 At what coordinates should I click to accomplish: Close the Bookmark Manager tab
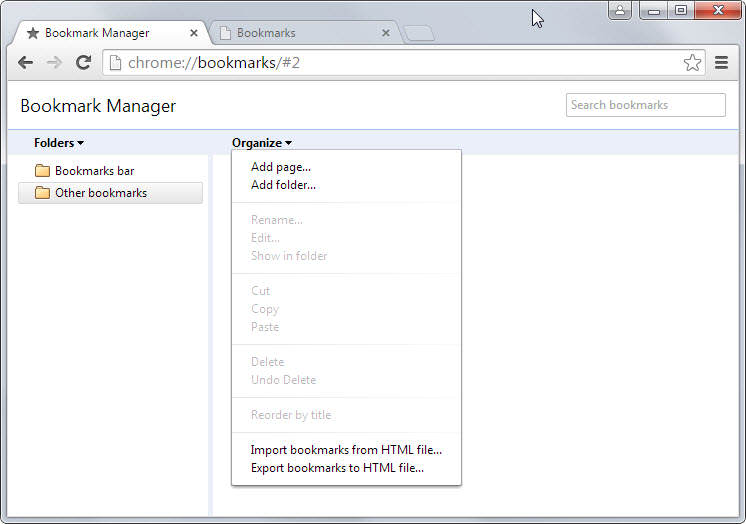(x=193, y=33)
